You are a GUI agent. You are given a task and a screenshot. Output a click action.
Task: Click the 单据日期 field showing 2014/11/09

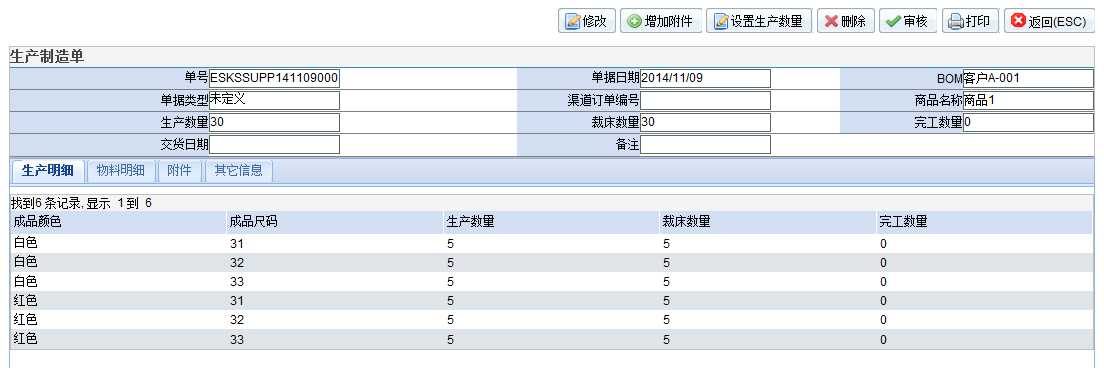705,78
